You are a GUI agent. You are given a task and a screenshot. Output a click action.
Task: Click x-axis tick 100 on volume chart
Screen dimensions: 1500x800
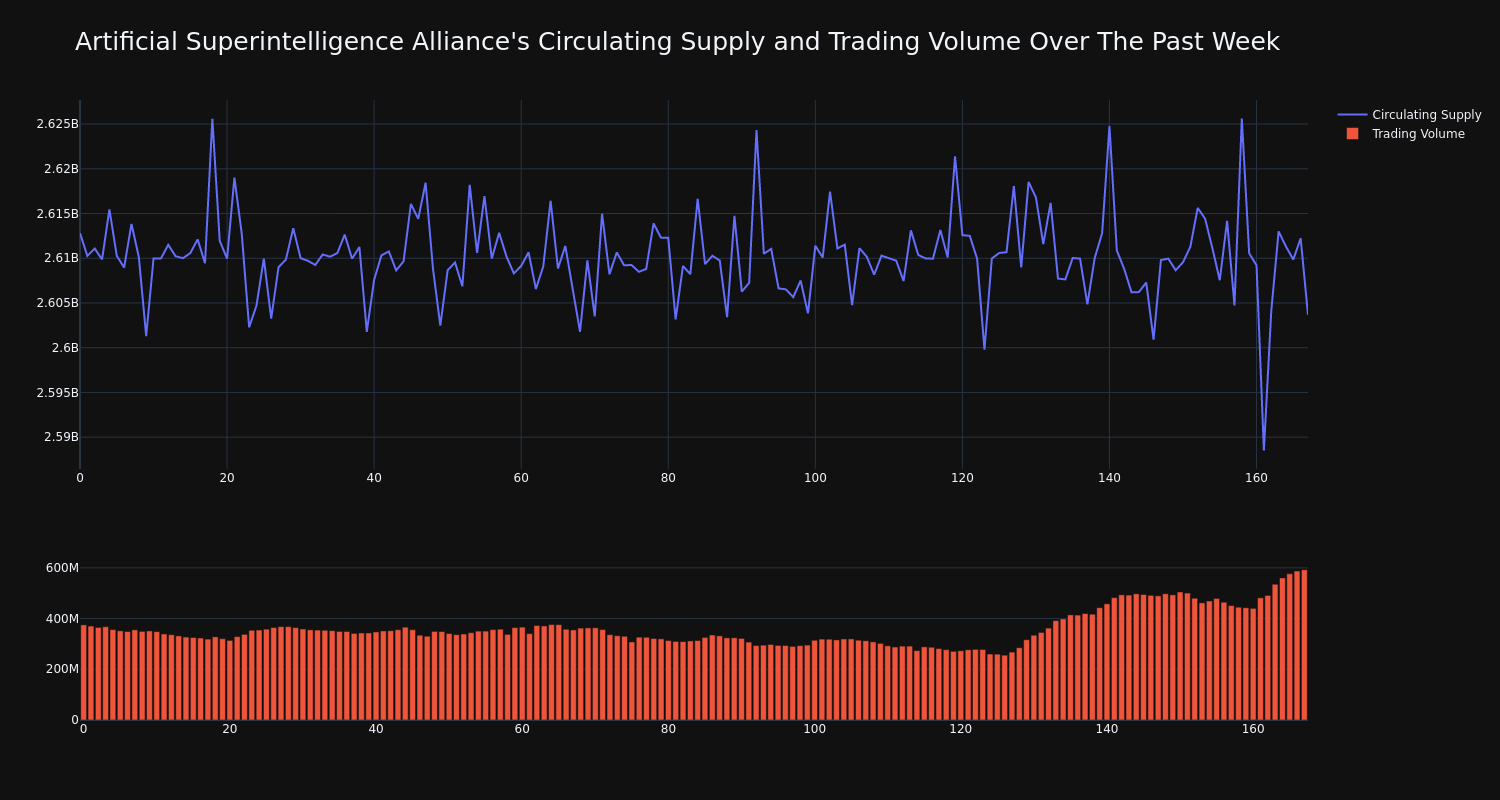(x=815, y=729)
